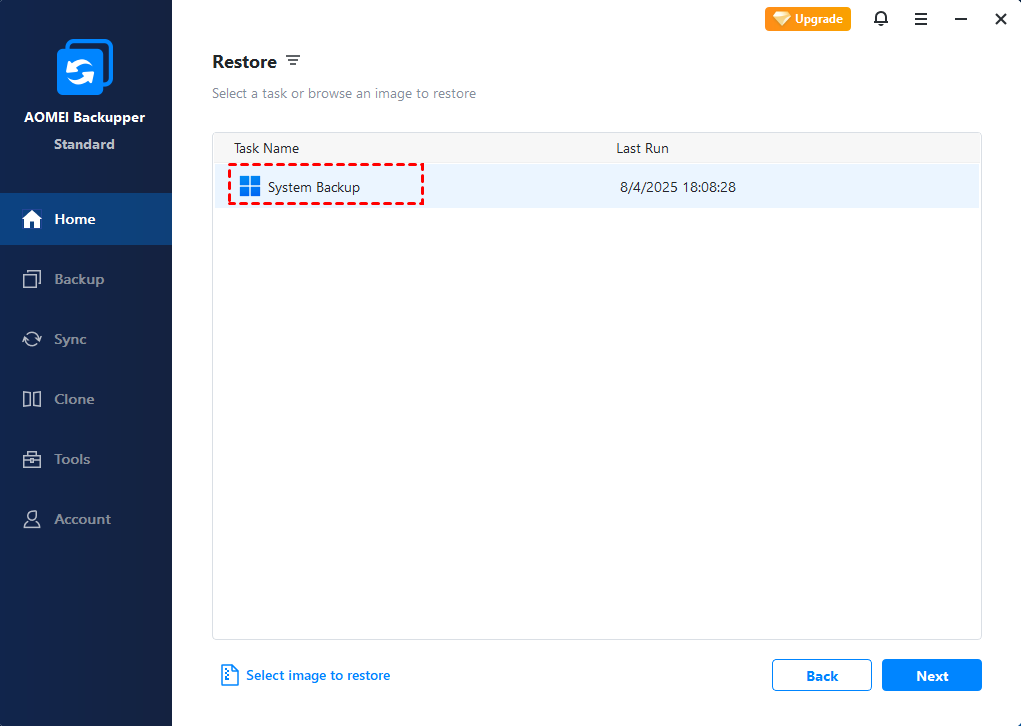The image size is (1021, 726).
Task: Sort by the Task Name column header
Action: point(266,148)
